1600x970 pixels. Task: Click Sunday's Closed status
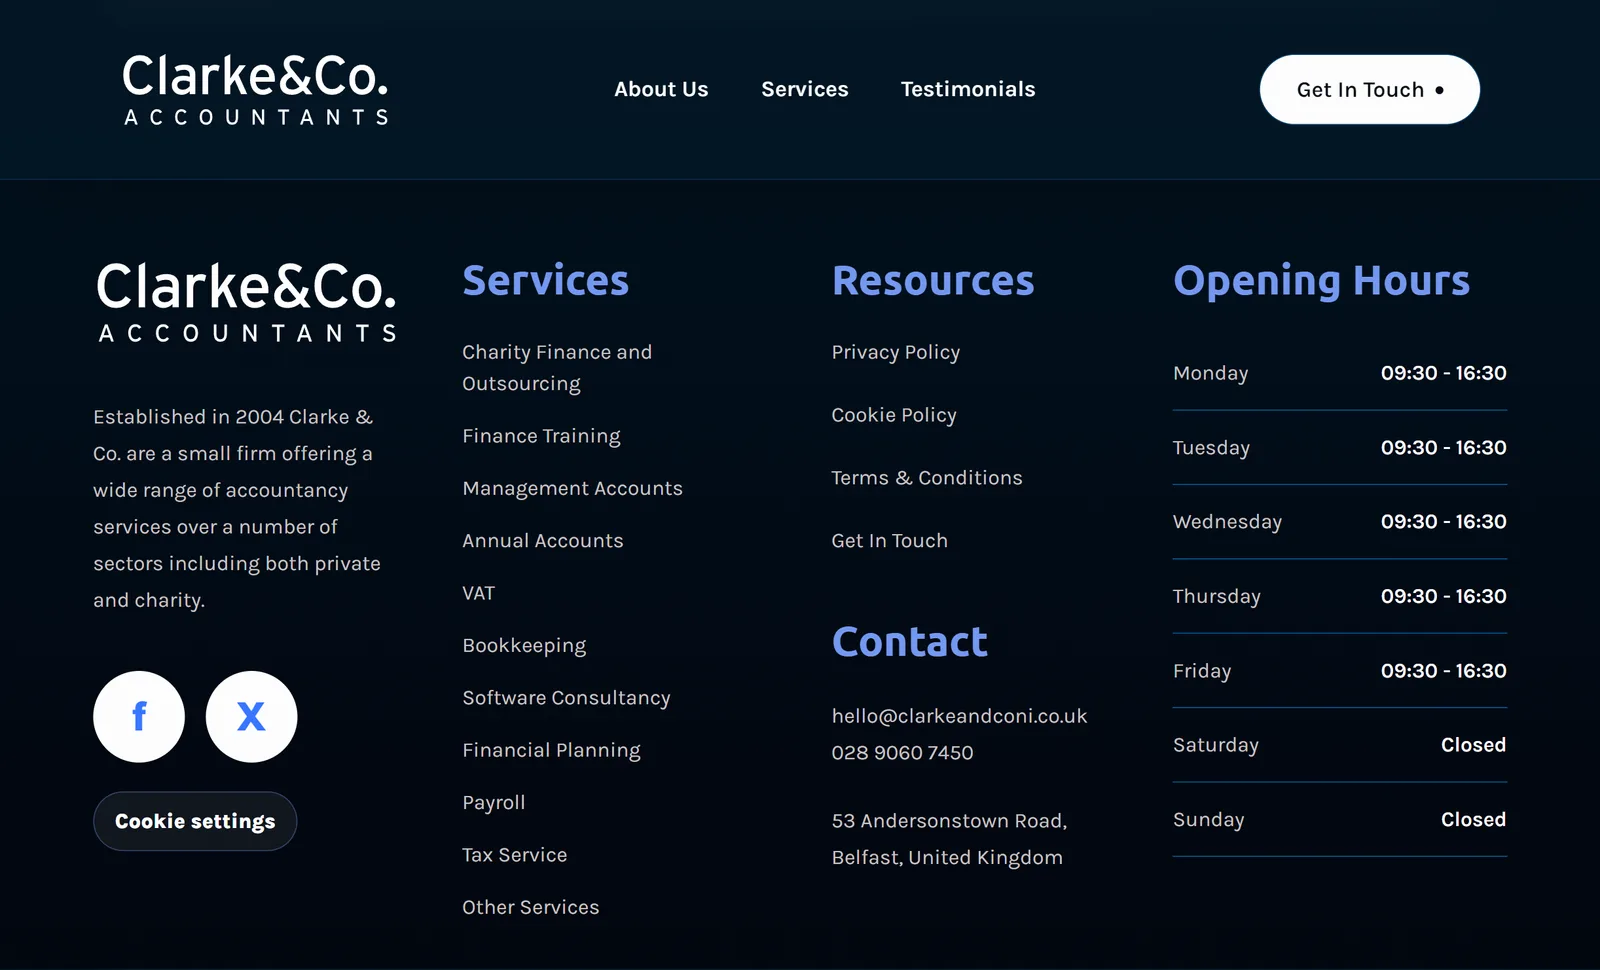[x=1473, y=820]
